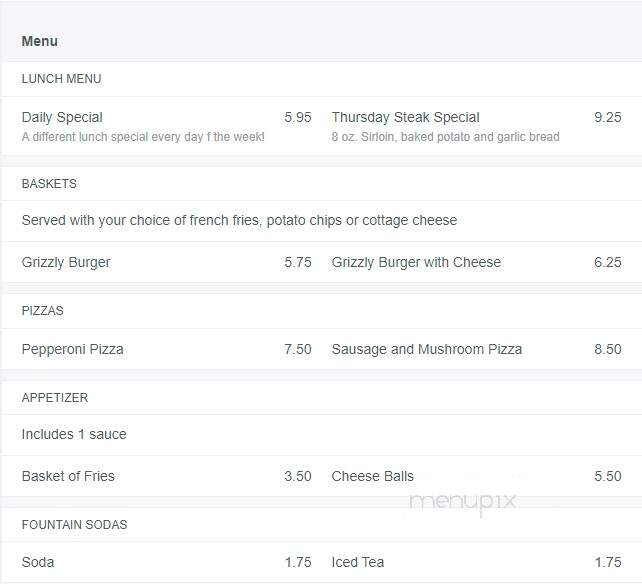Click the FOUNTAIN SODAS section header
This screenshot has width=642, height=584.
click(75, 524)
